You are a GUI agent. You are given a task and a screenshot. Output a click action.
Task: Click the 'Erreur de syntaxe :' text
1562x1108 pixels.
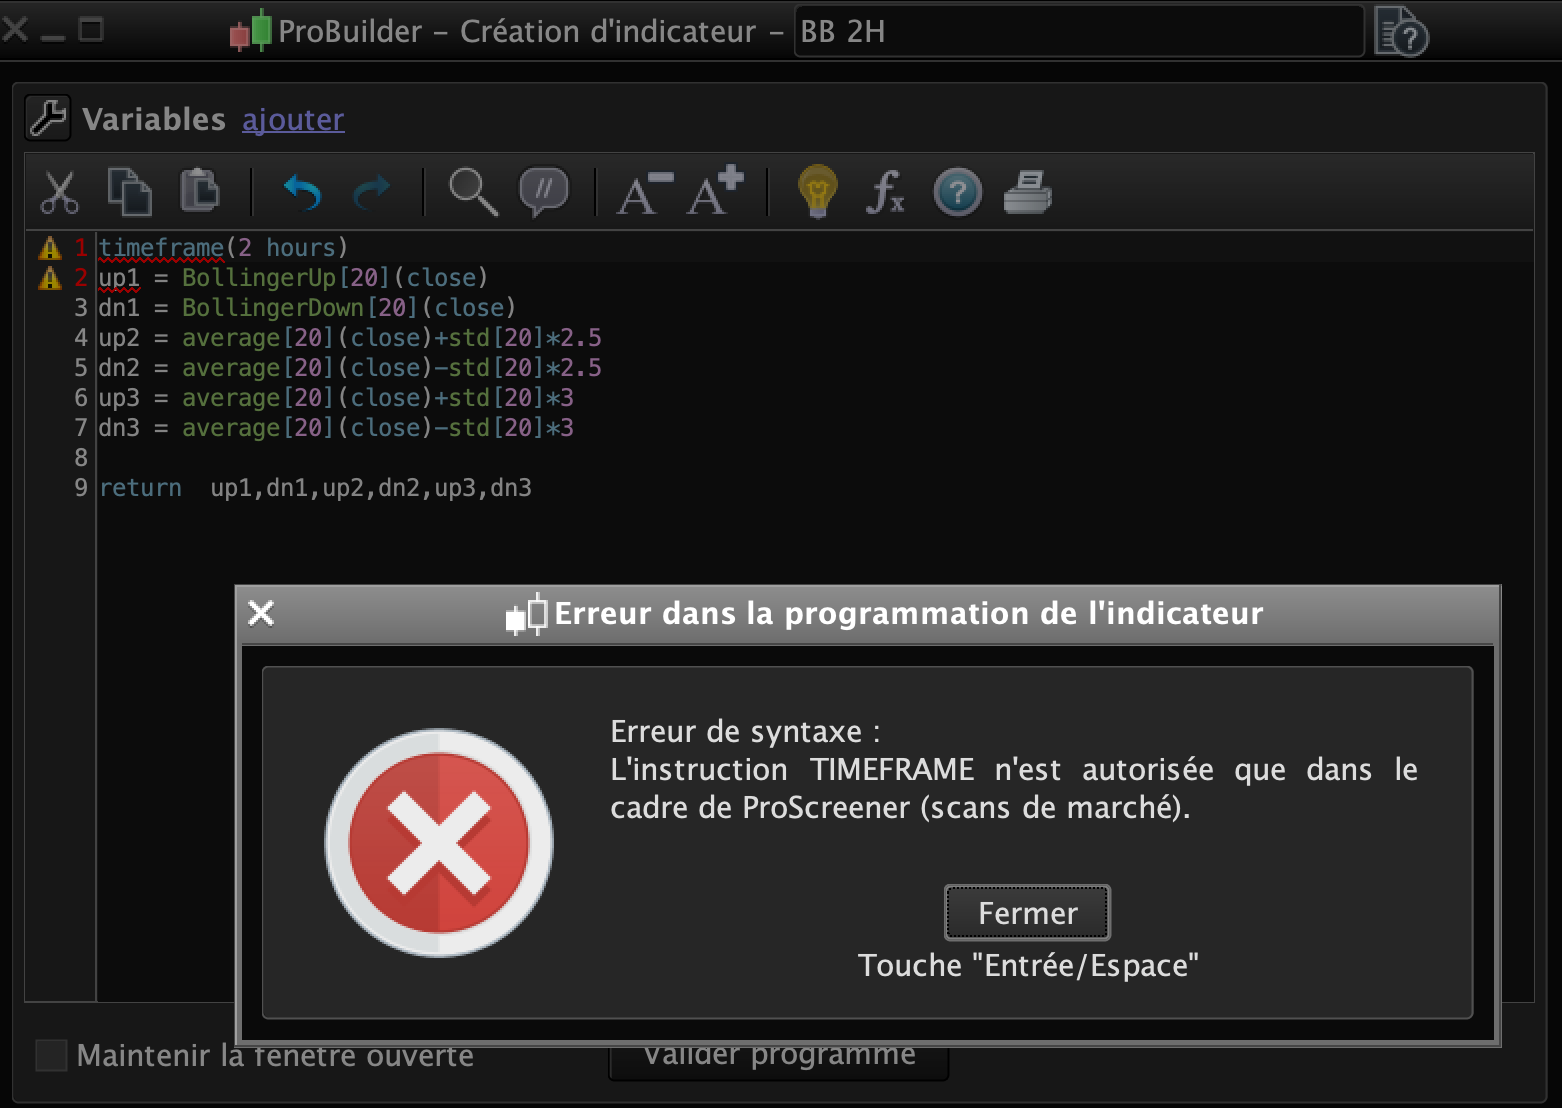point(745,732)
